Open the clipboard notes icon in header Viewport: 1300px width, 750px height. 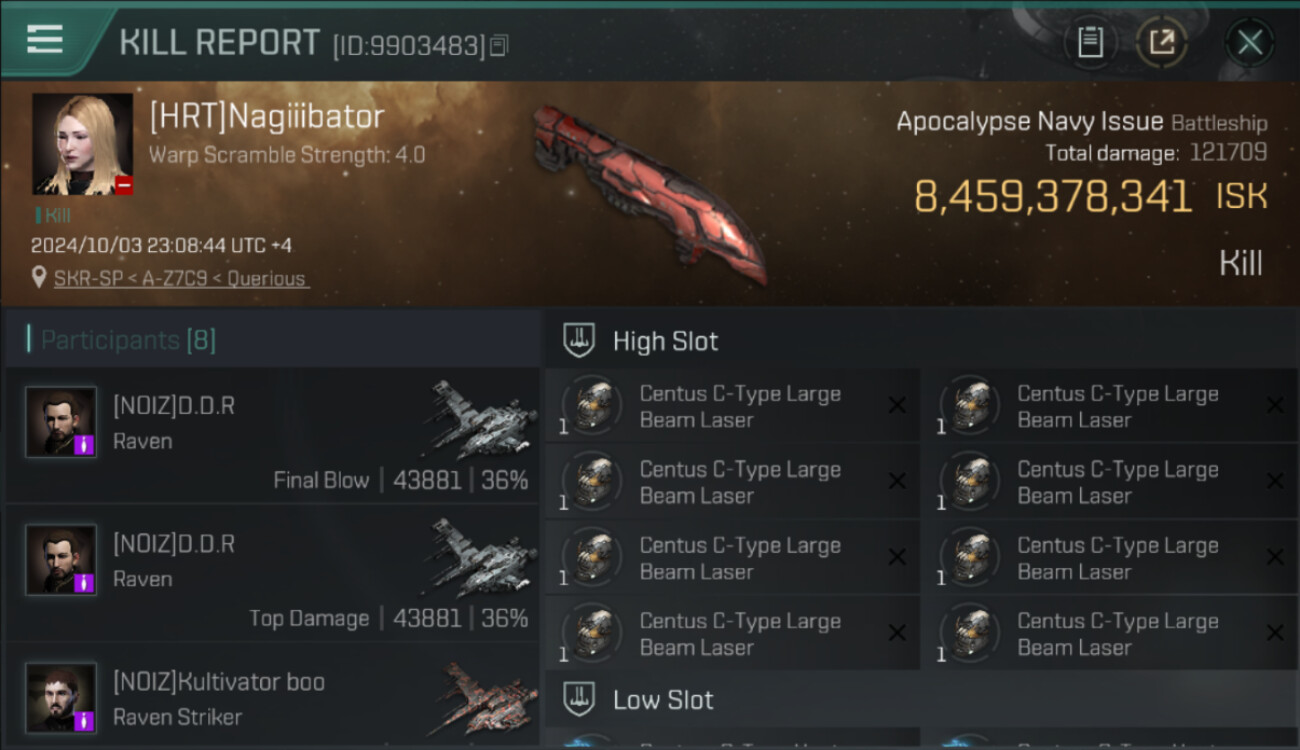click(1090, 42)
